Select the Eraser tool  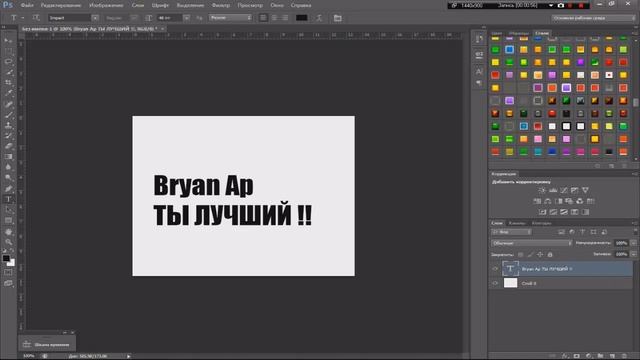coord(8,146)
